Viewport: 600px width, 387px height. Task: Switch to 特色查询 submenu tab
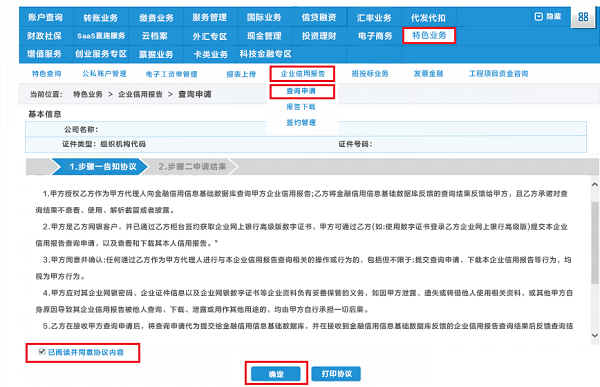[46, 73]
